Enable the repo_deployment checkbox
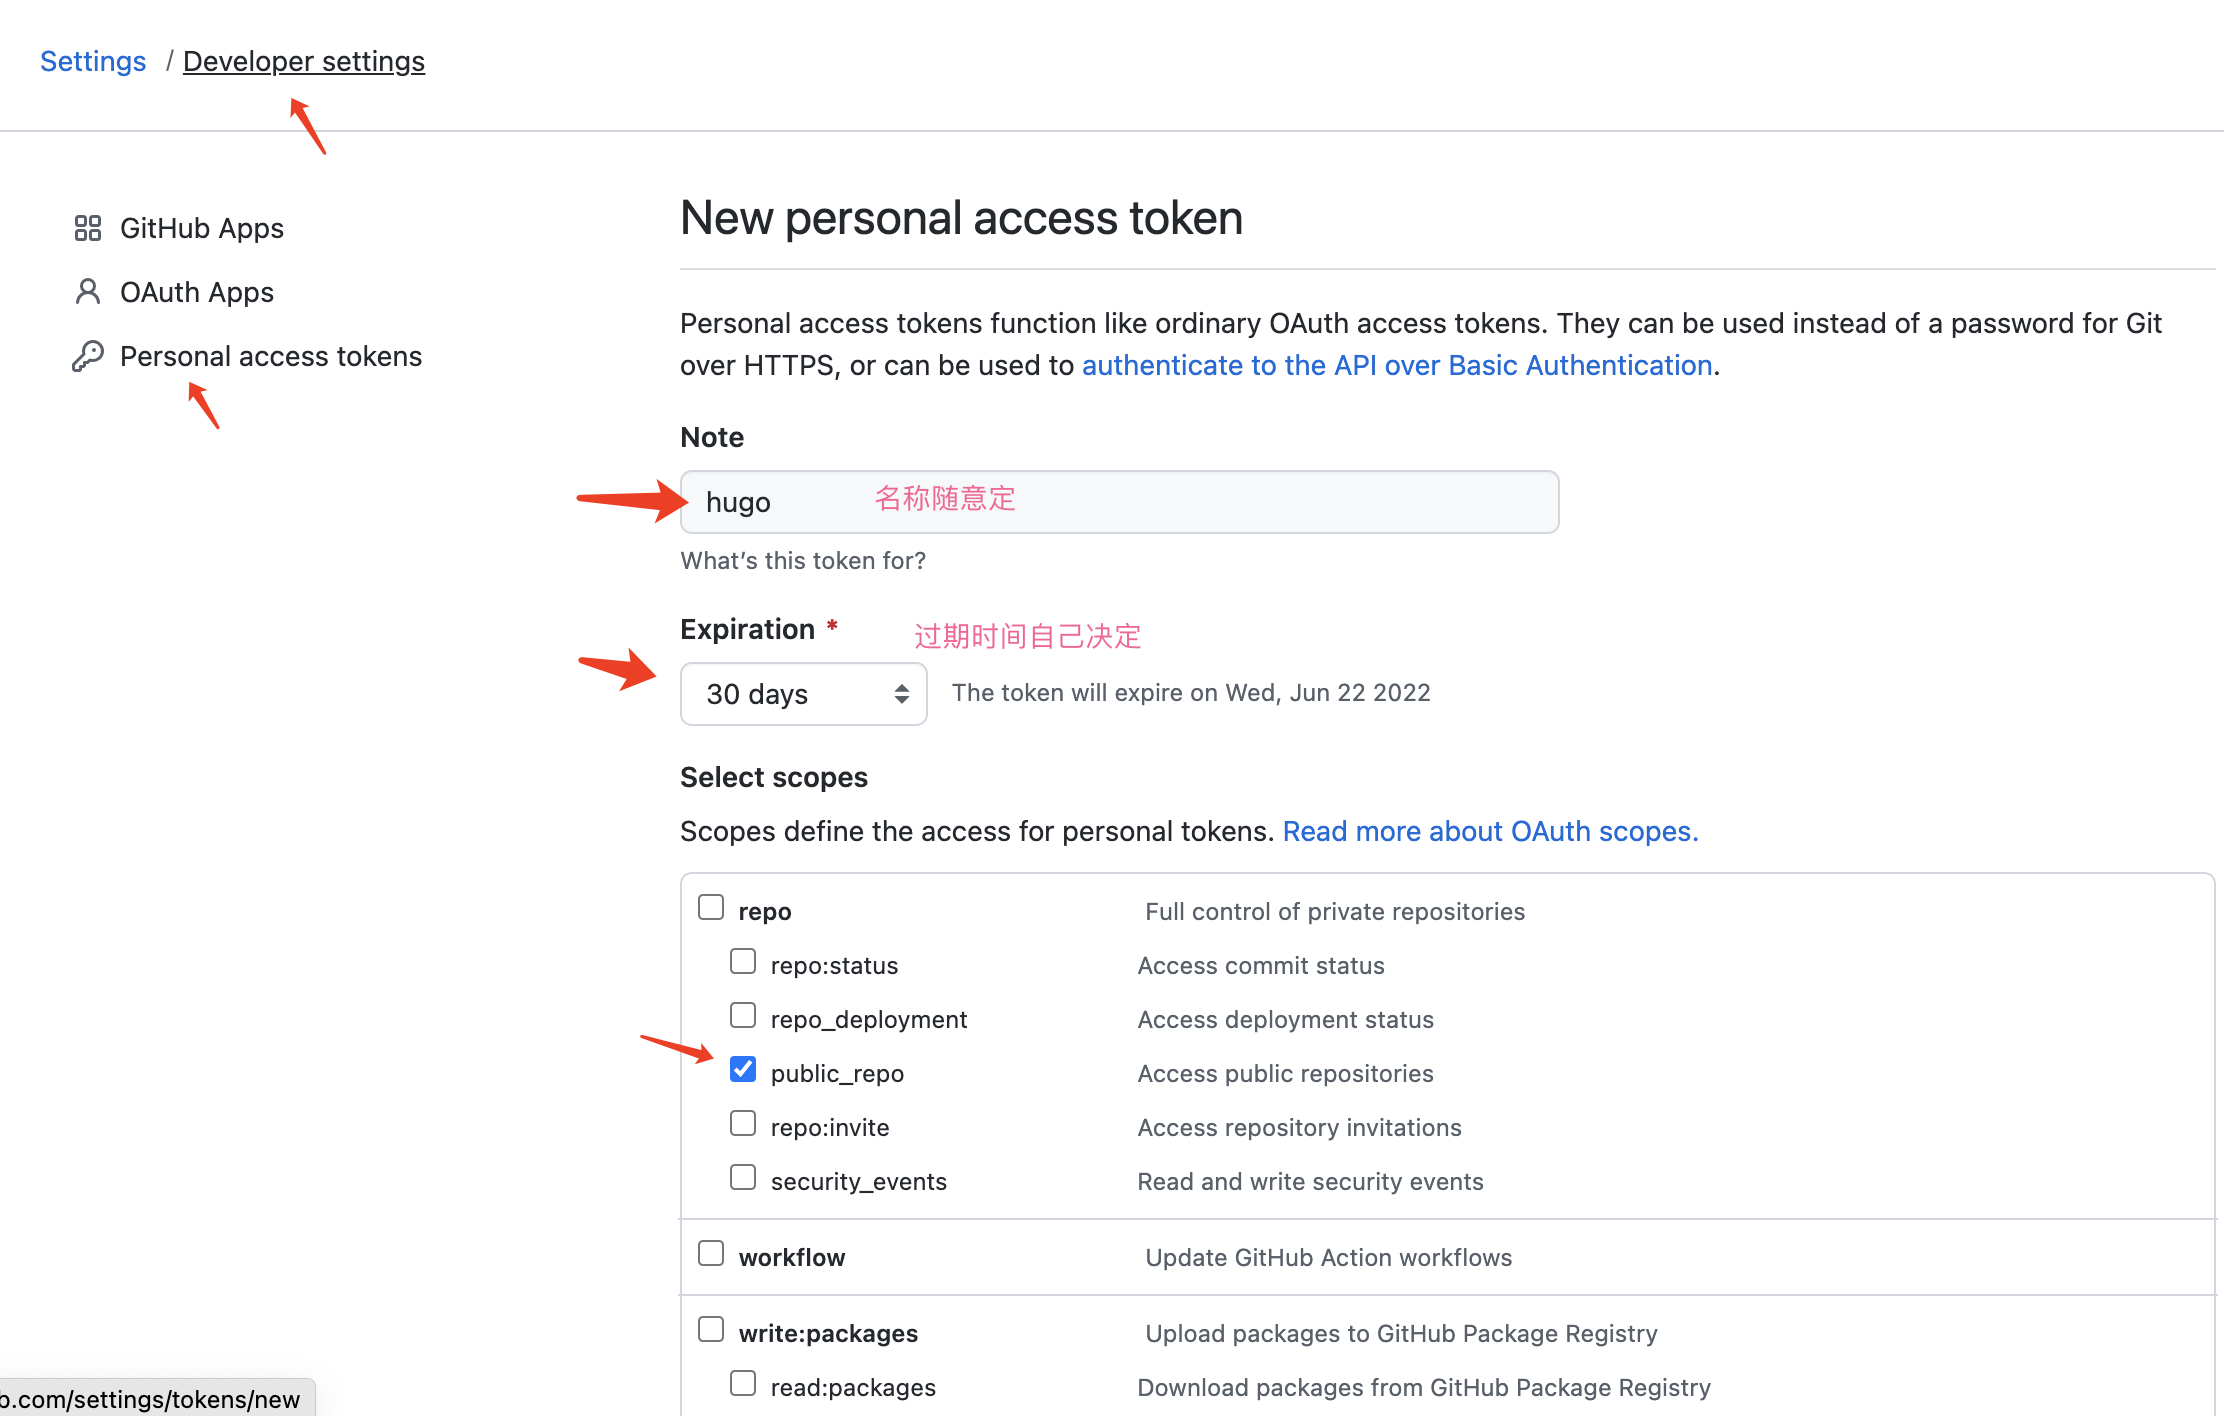 [743, 1015]
